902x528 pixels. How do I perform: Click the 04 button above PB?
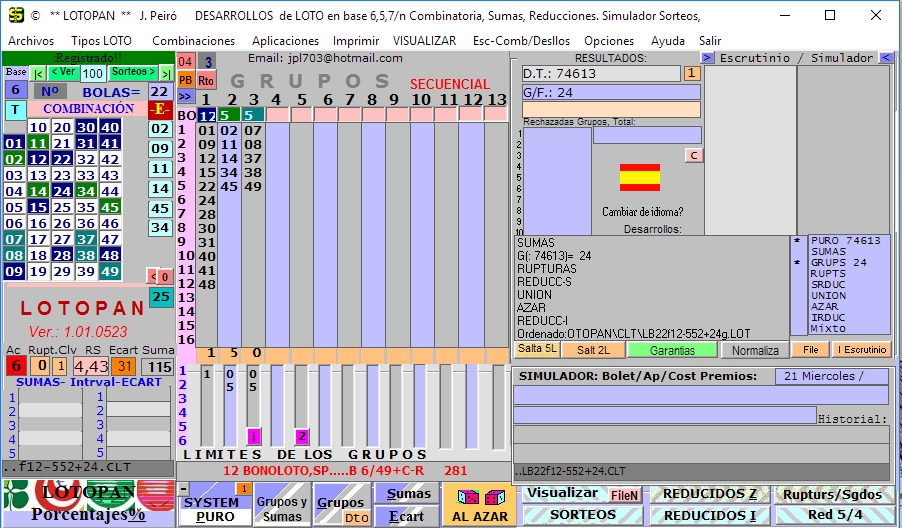pyautogui.click(x=185, y=62)
